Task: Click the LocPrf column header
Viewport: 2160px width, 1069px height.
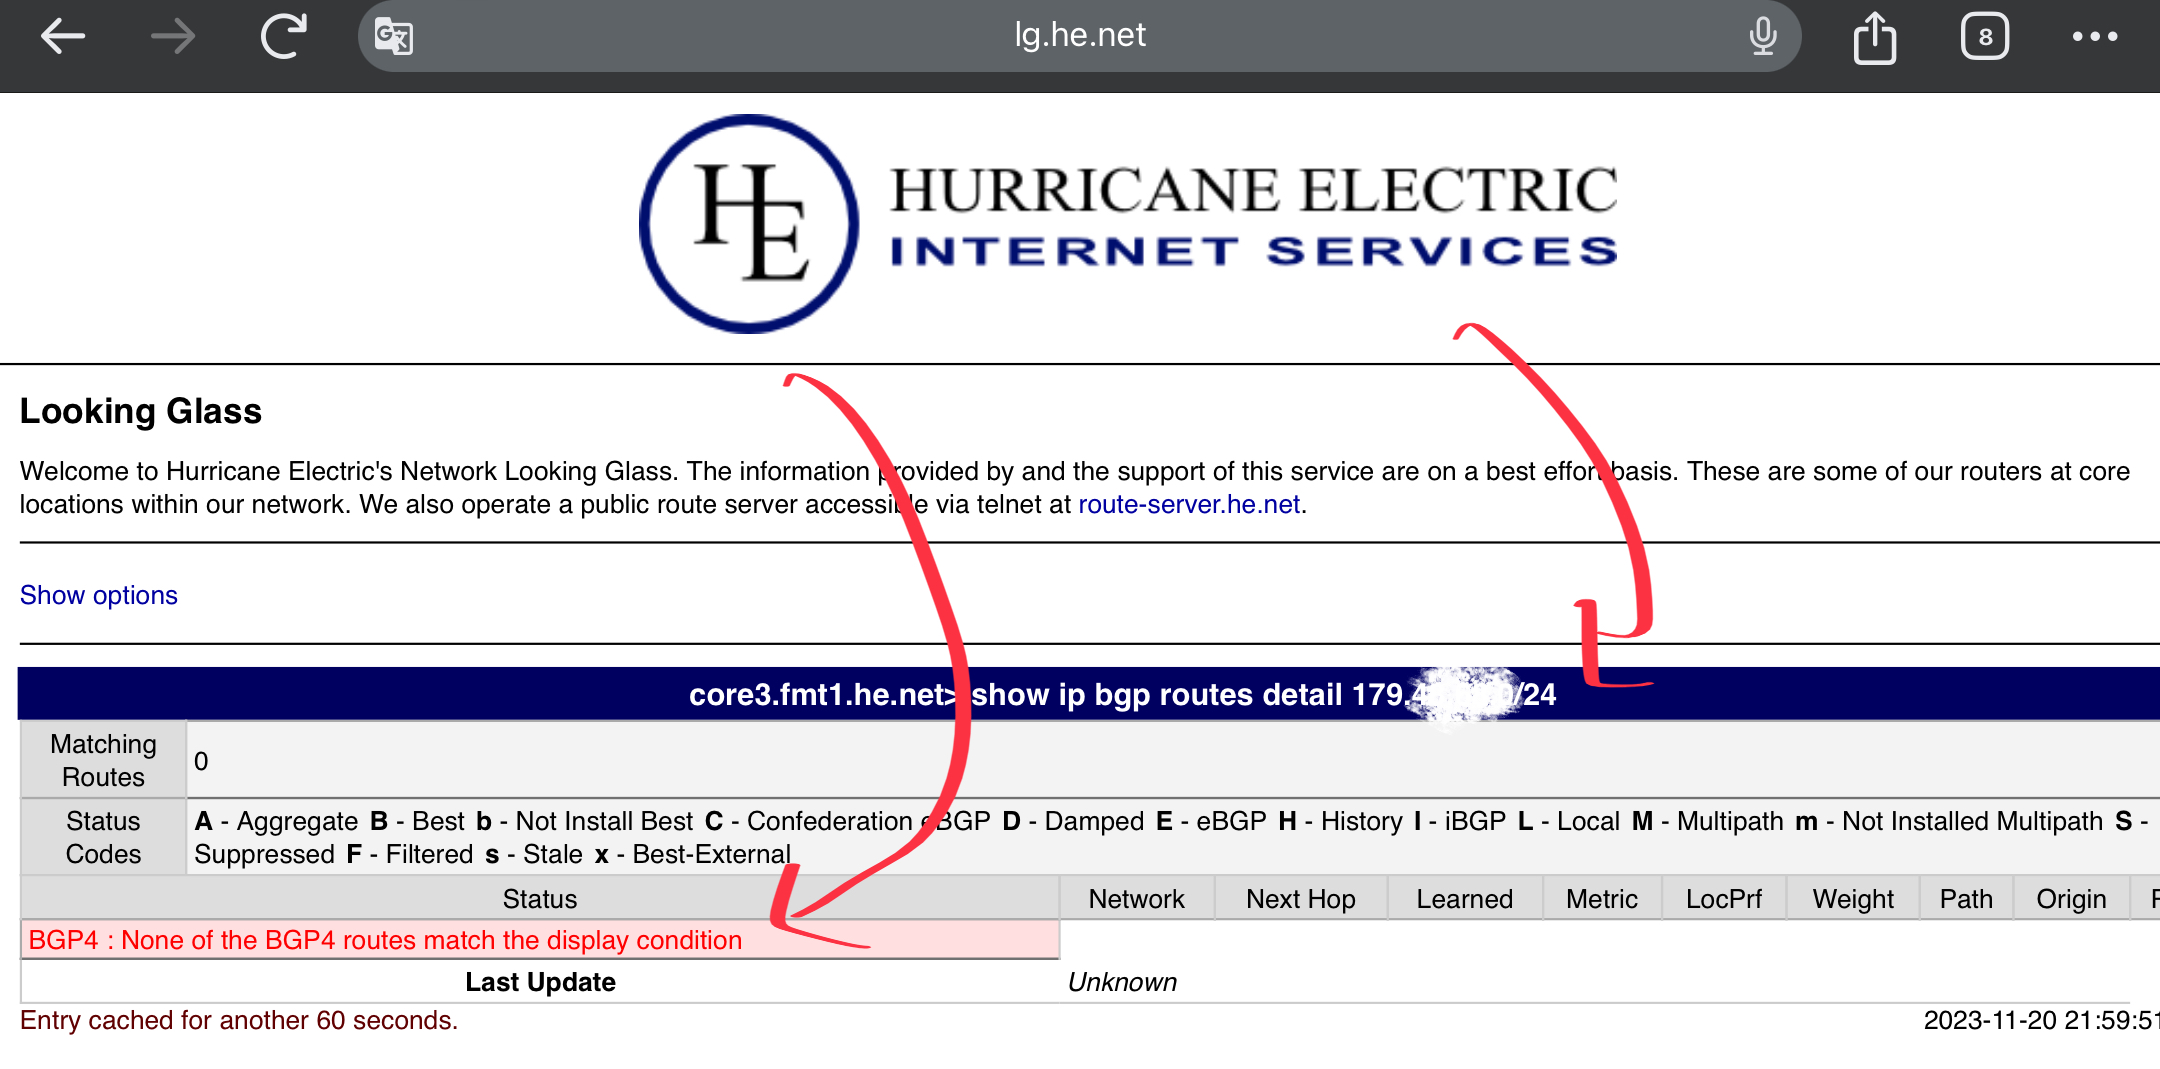Action: 1724,899
